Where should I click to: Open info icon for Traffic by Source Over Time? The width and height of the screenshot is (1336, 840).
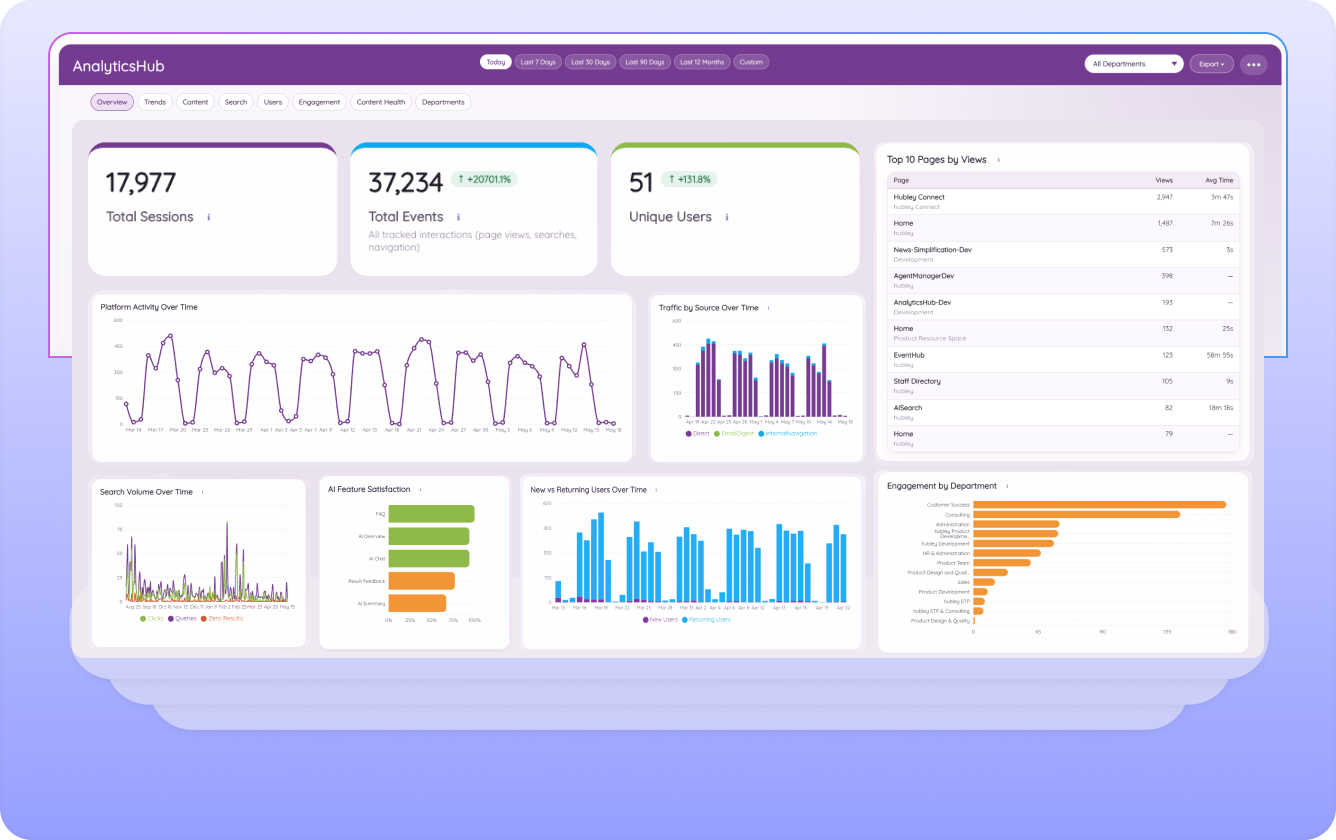[768, 308]
